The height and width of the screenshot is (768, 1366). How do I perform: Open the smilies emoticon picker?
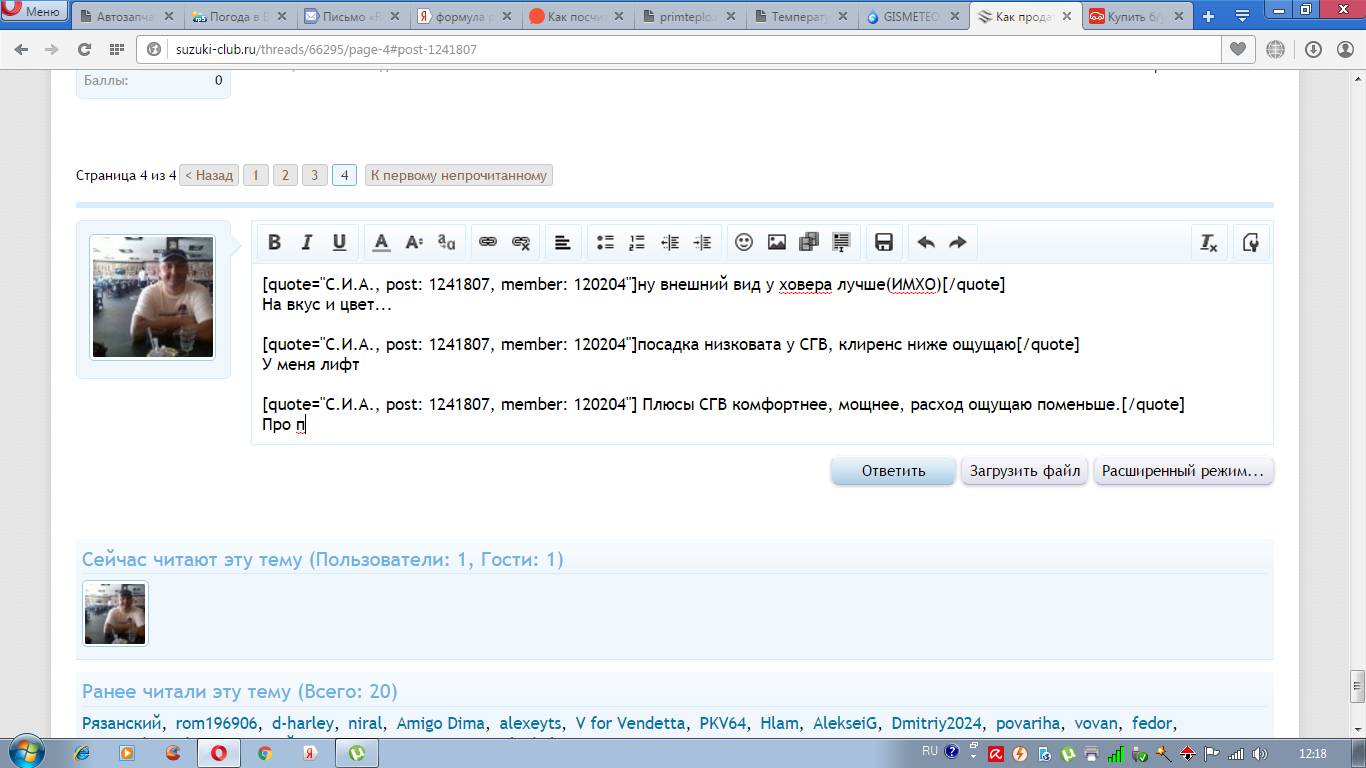[x=744, y=242]
